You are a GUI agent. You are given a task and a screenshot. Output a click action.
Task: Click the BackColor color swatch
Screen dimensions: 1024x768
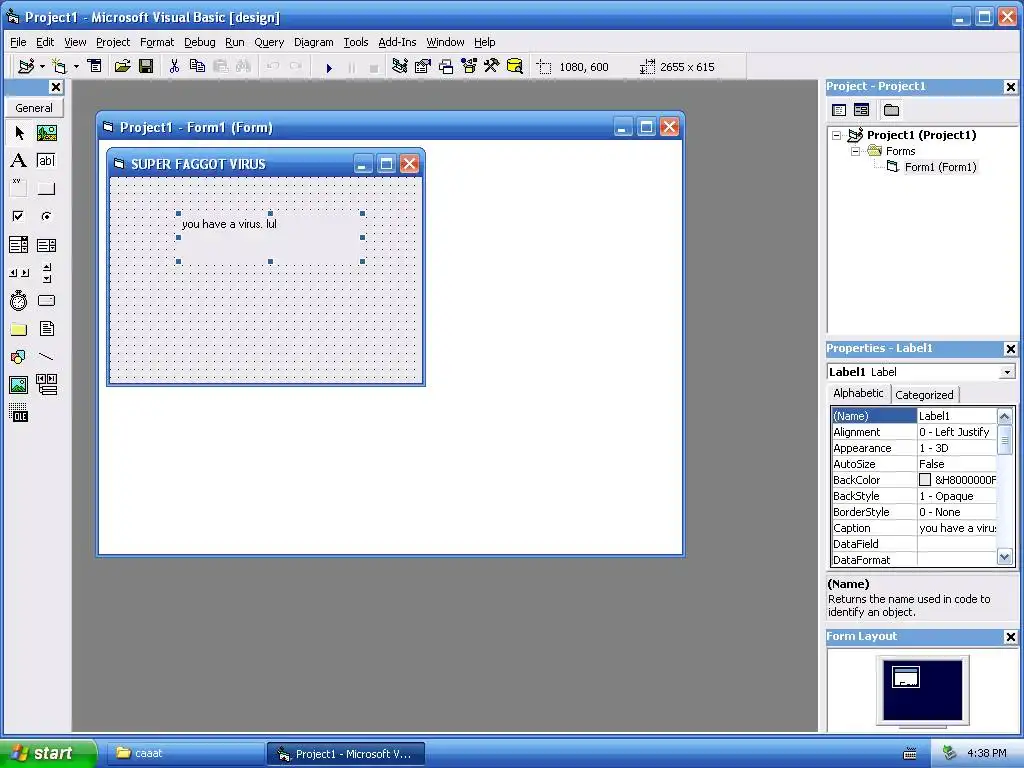[925, 480]
